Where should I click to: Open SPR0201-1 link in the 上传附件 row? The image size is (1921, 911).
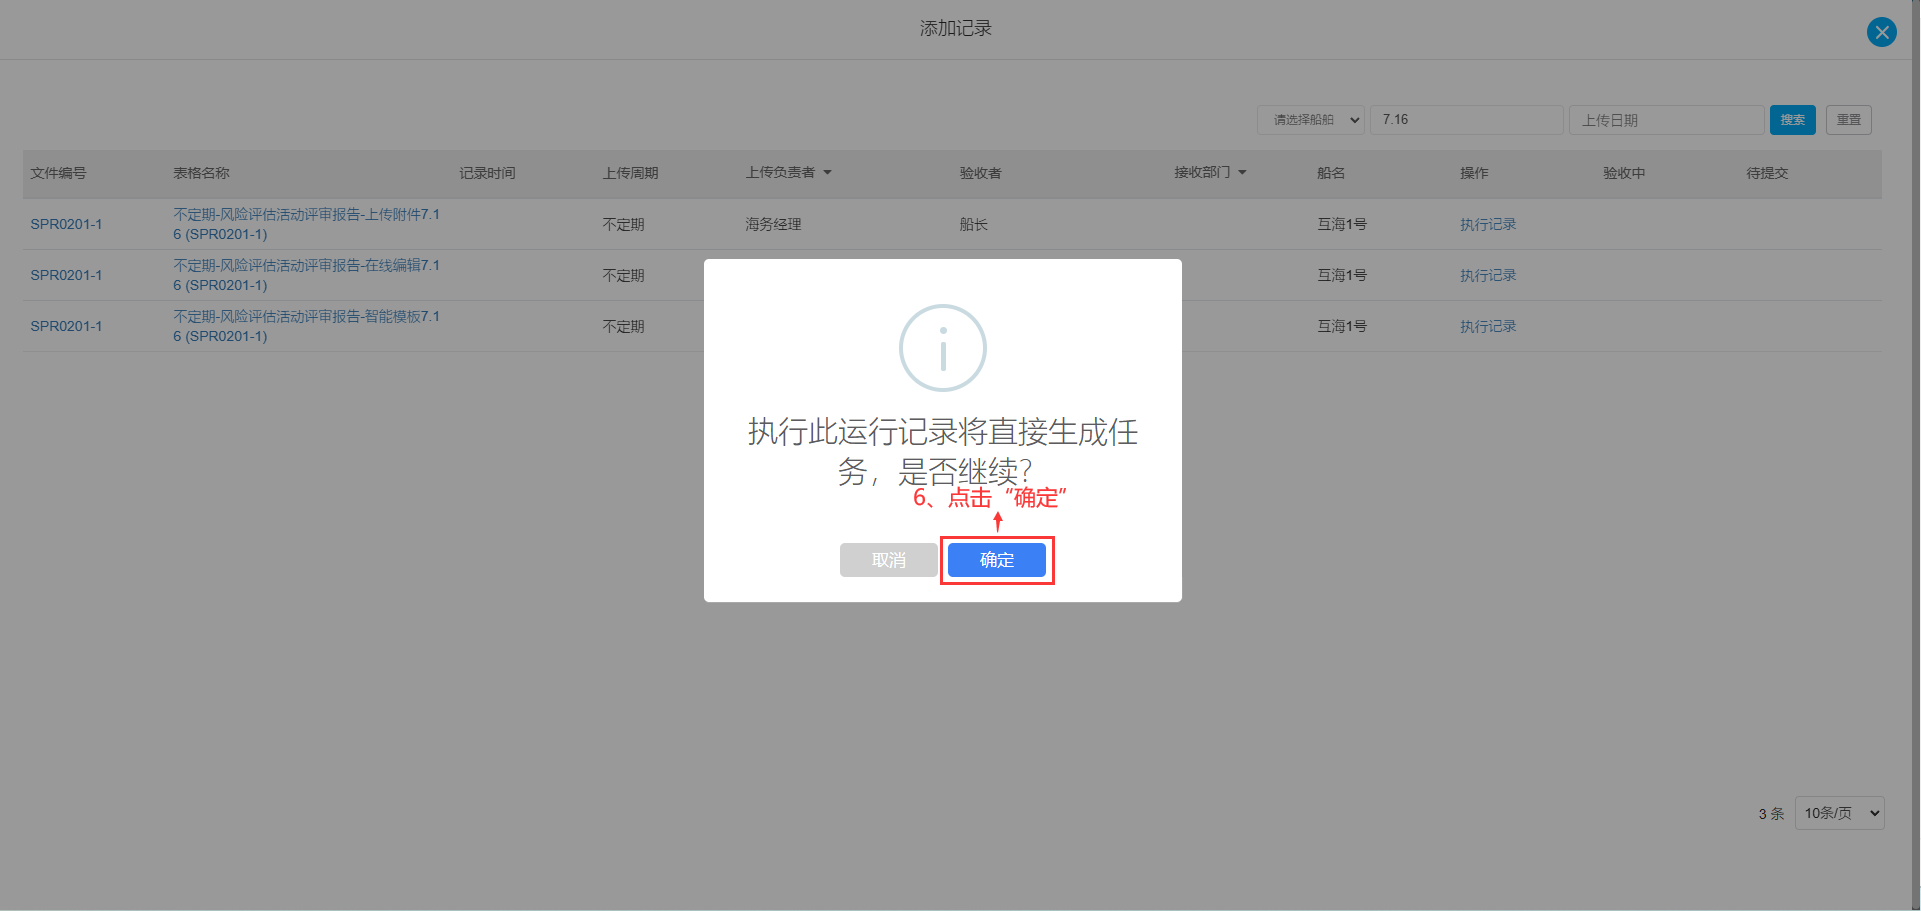(66, 224)
